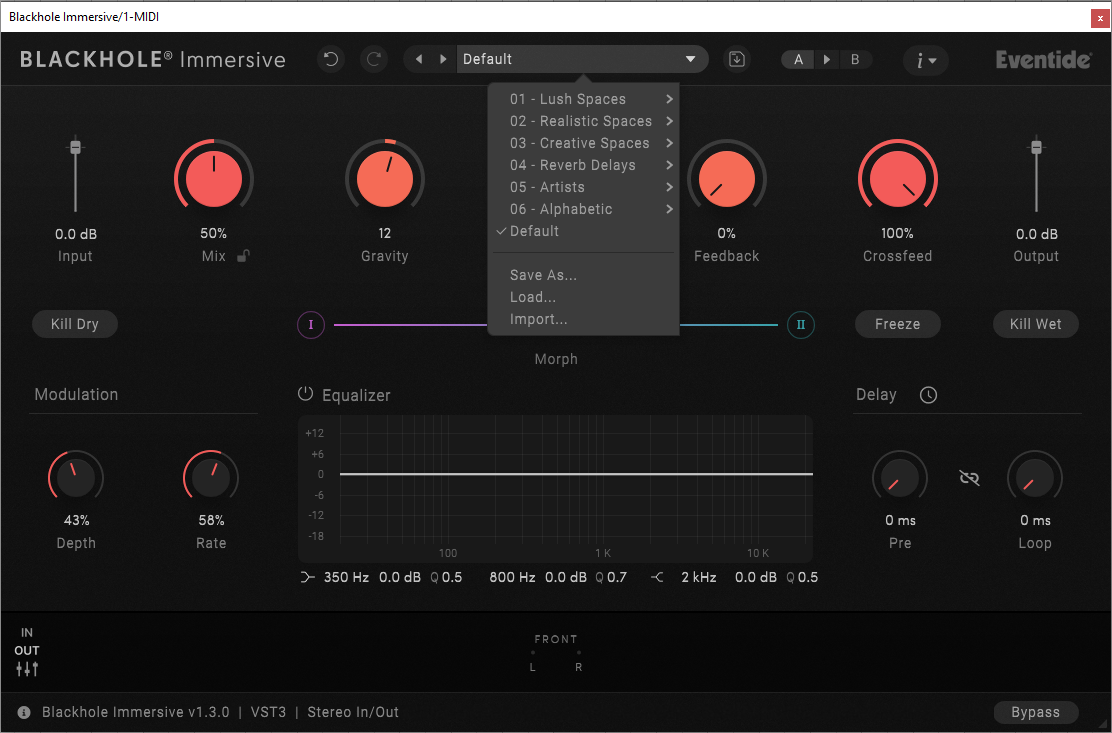Click the redo arrow icon
The image size is (1112, 733).
click(374, 59)
